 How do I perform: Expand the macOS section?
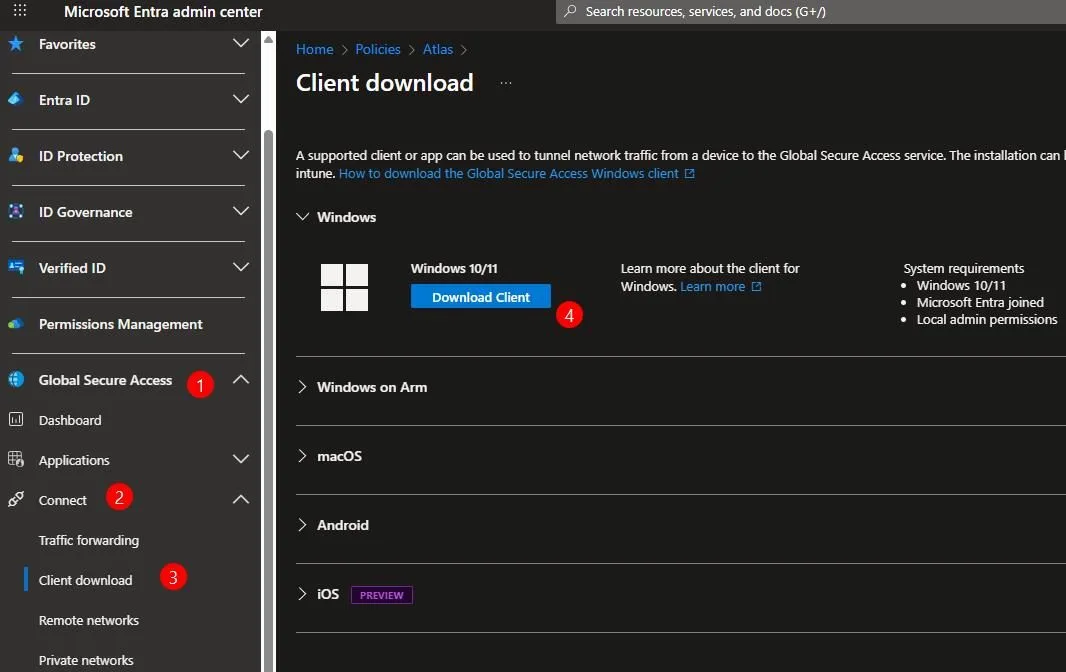point(303,456)
